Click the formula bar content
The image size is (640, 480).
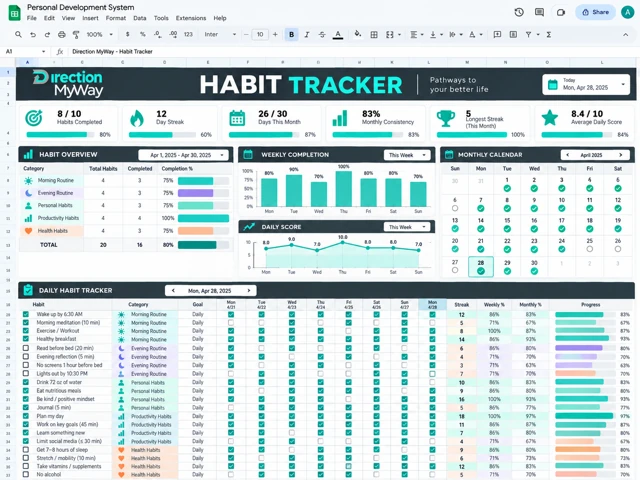[112, 52]
